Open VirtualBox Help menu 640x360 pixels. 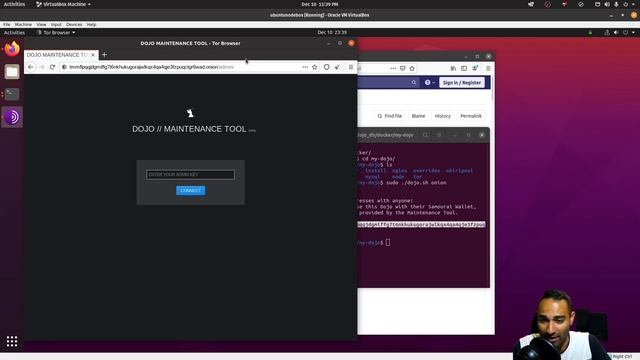click(x=91, y=24)
